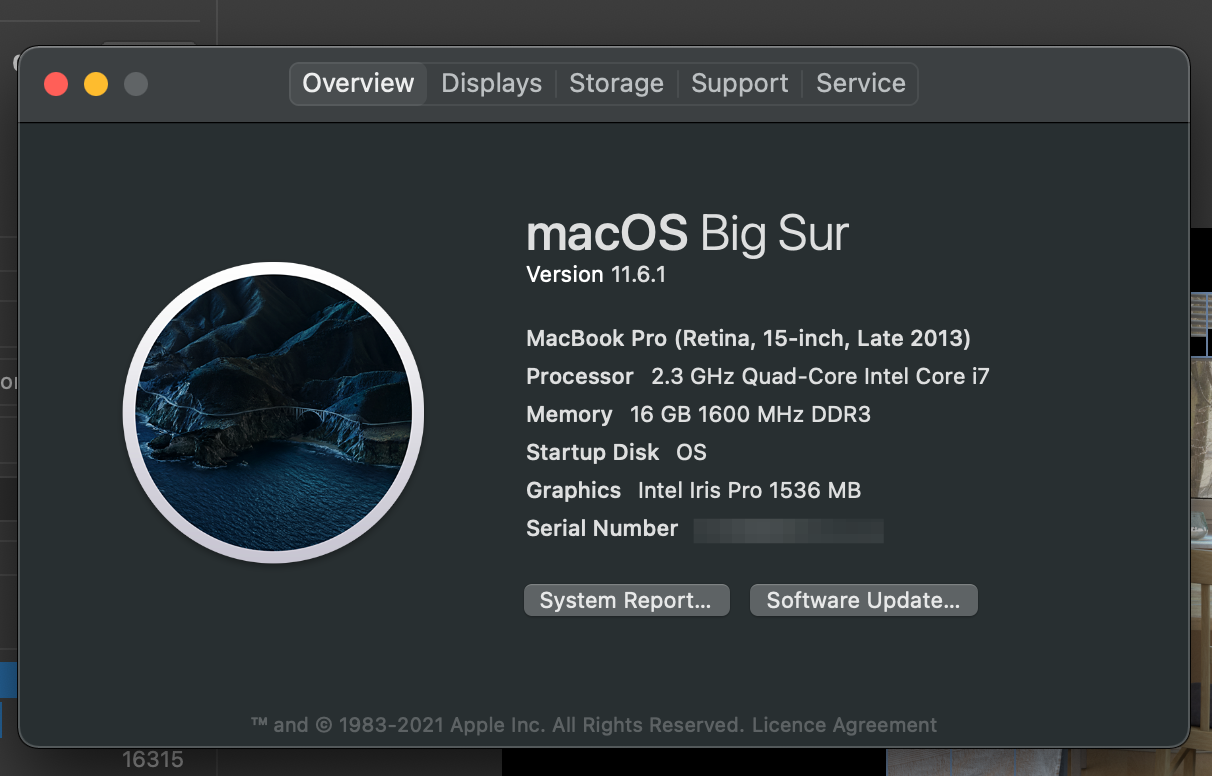Image resolution: width=1212 pixels, height=776 pixels.
Task: Click the macOS Big Sur heading
Action: coord(687,234)
